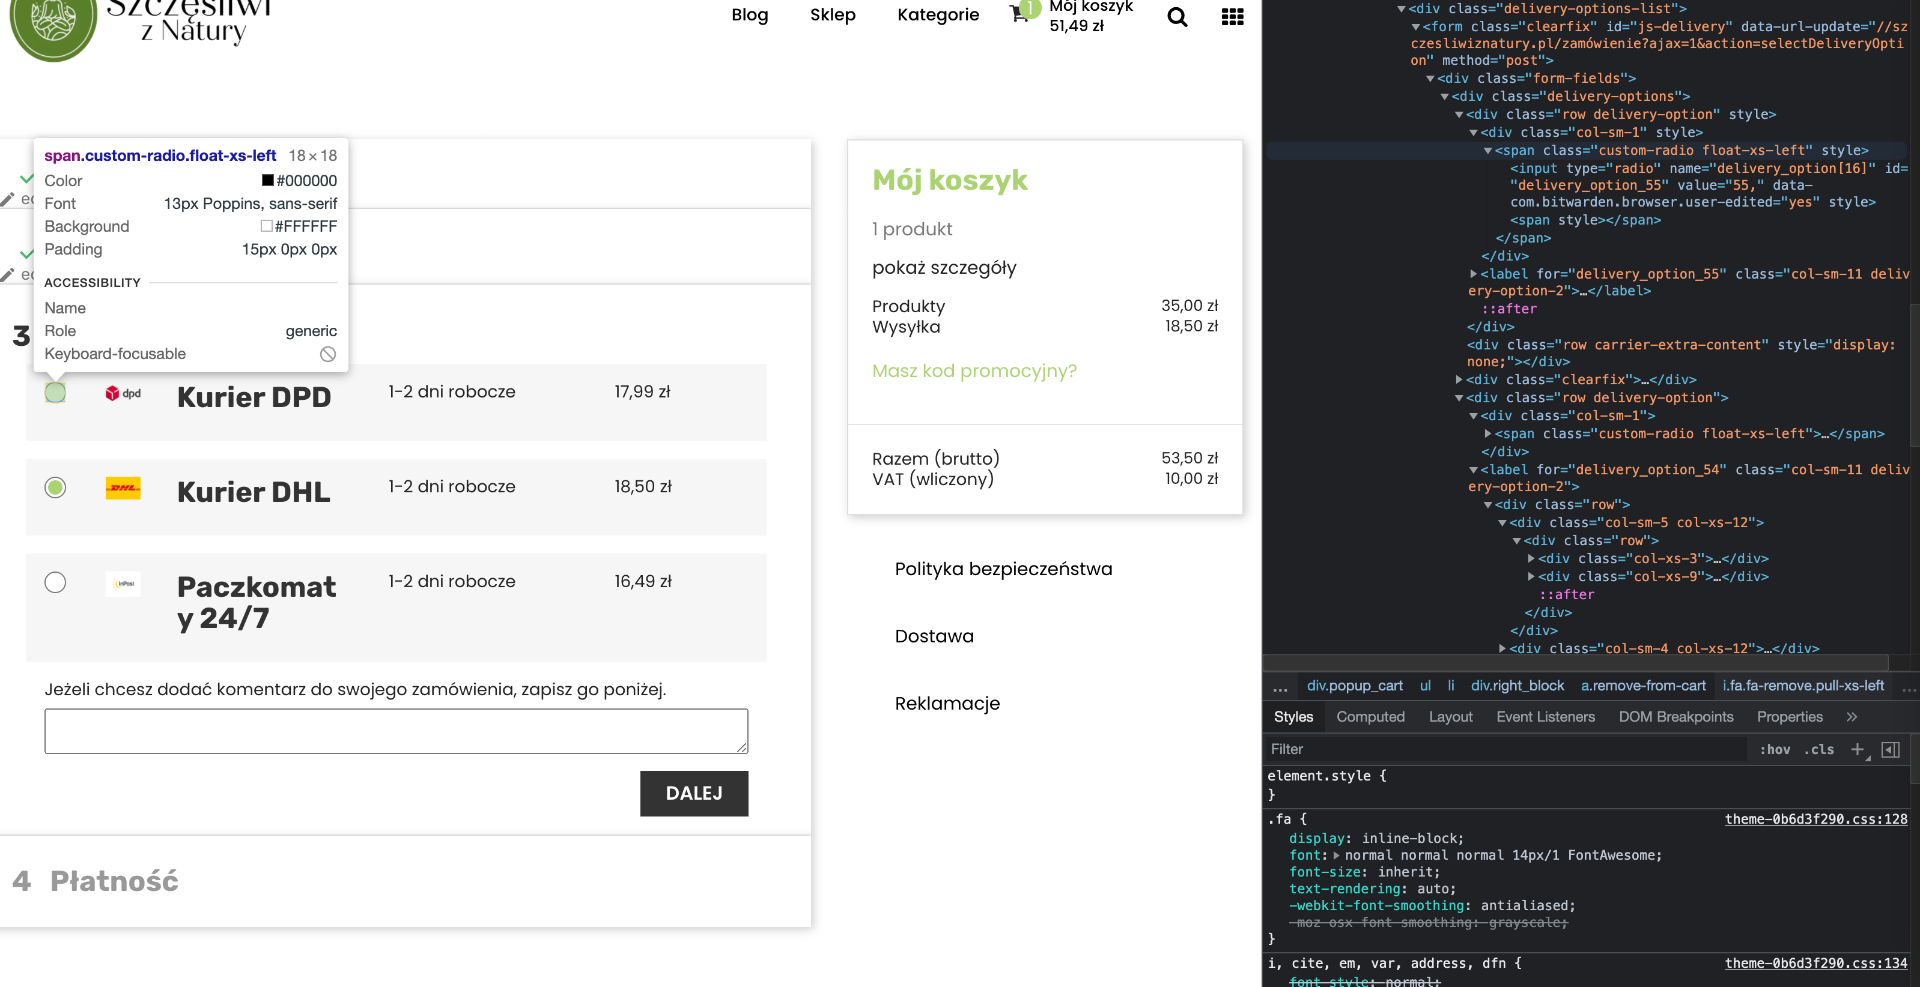
Task: Switch to the Computed tab
Action: click(1370, 717)
